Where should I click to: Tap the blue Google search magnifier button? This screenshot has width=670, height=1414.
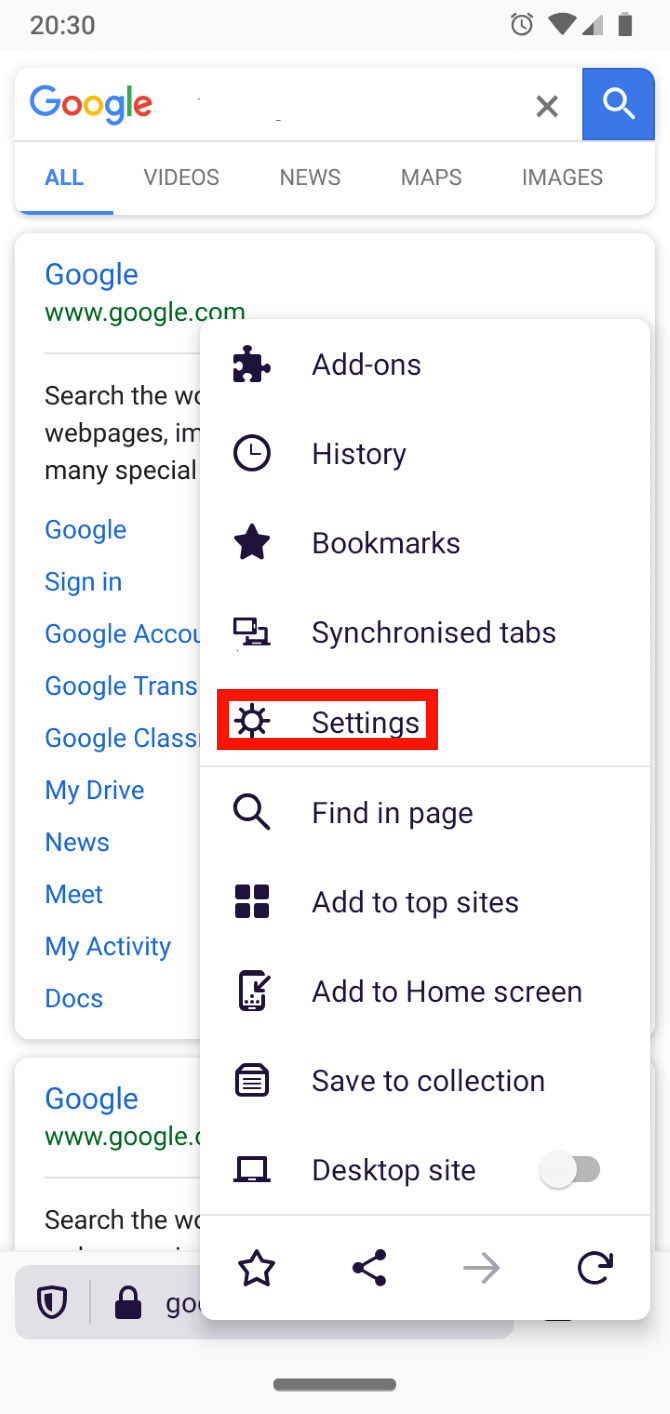tap(618, 104)
